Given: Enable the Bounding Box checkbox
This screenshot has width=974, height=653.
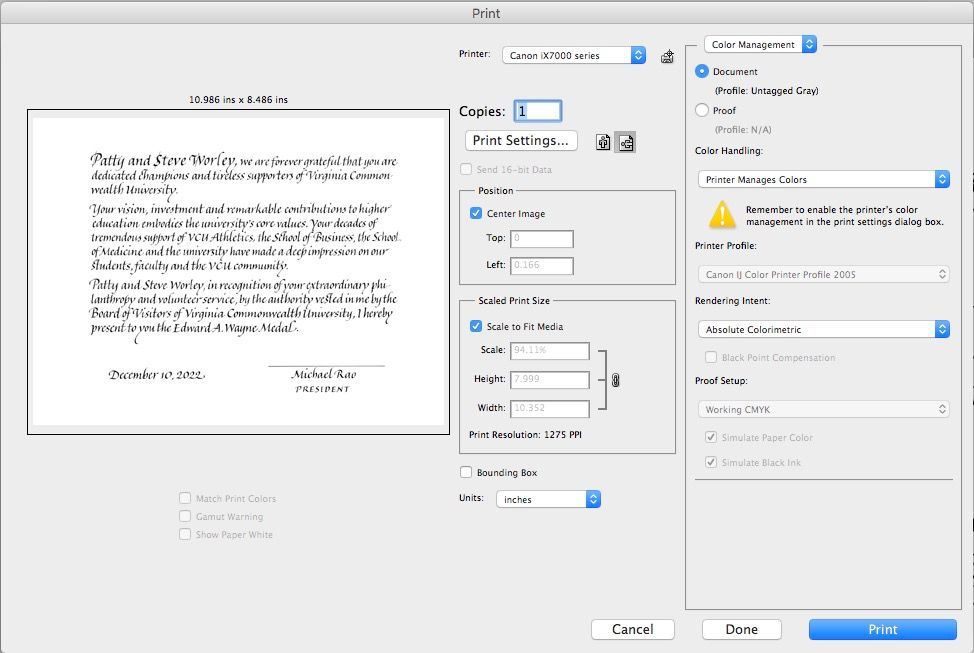Looking at the screenshot, I should pos(466,472).
